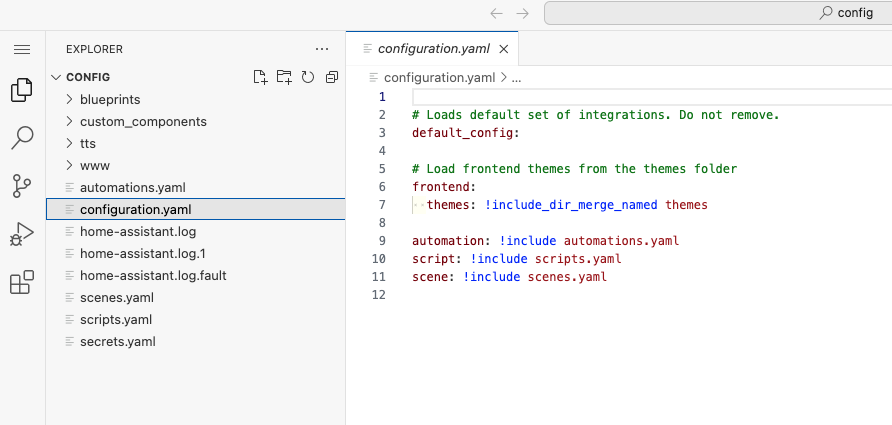Screen dimensions: 892x425
Task: Open scenes.yaml file
Action: (x=196, y=298)
